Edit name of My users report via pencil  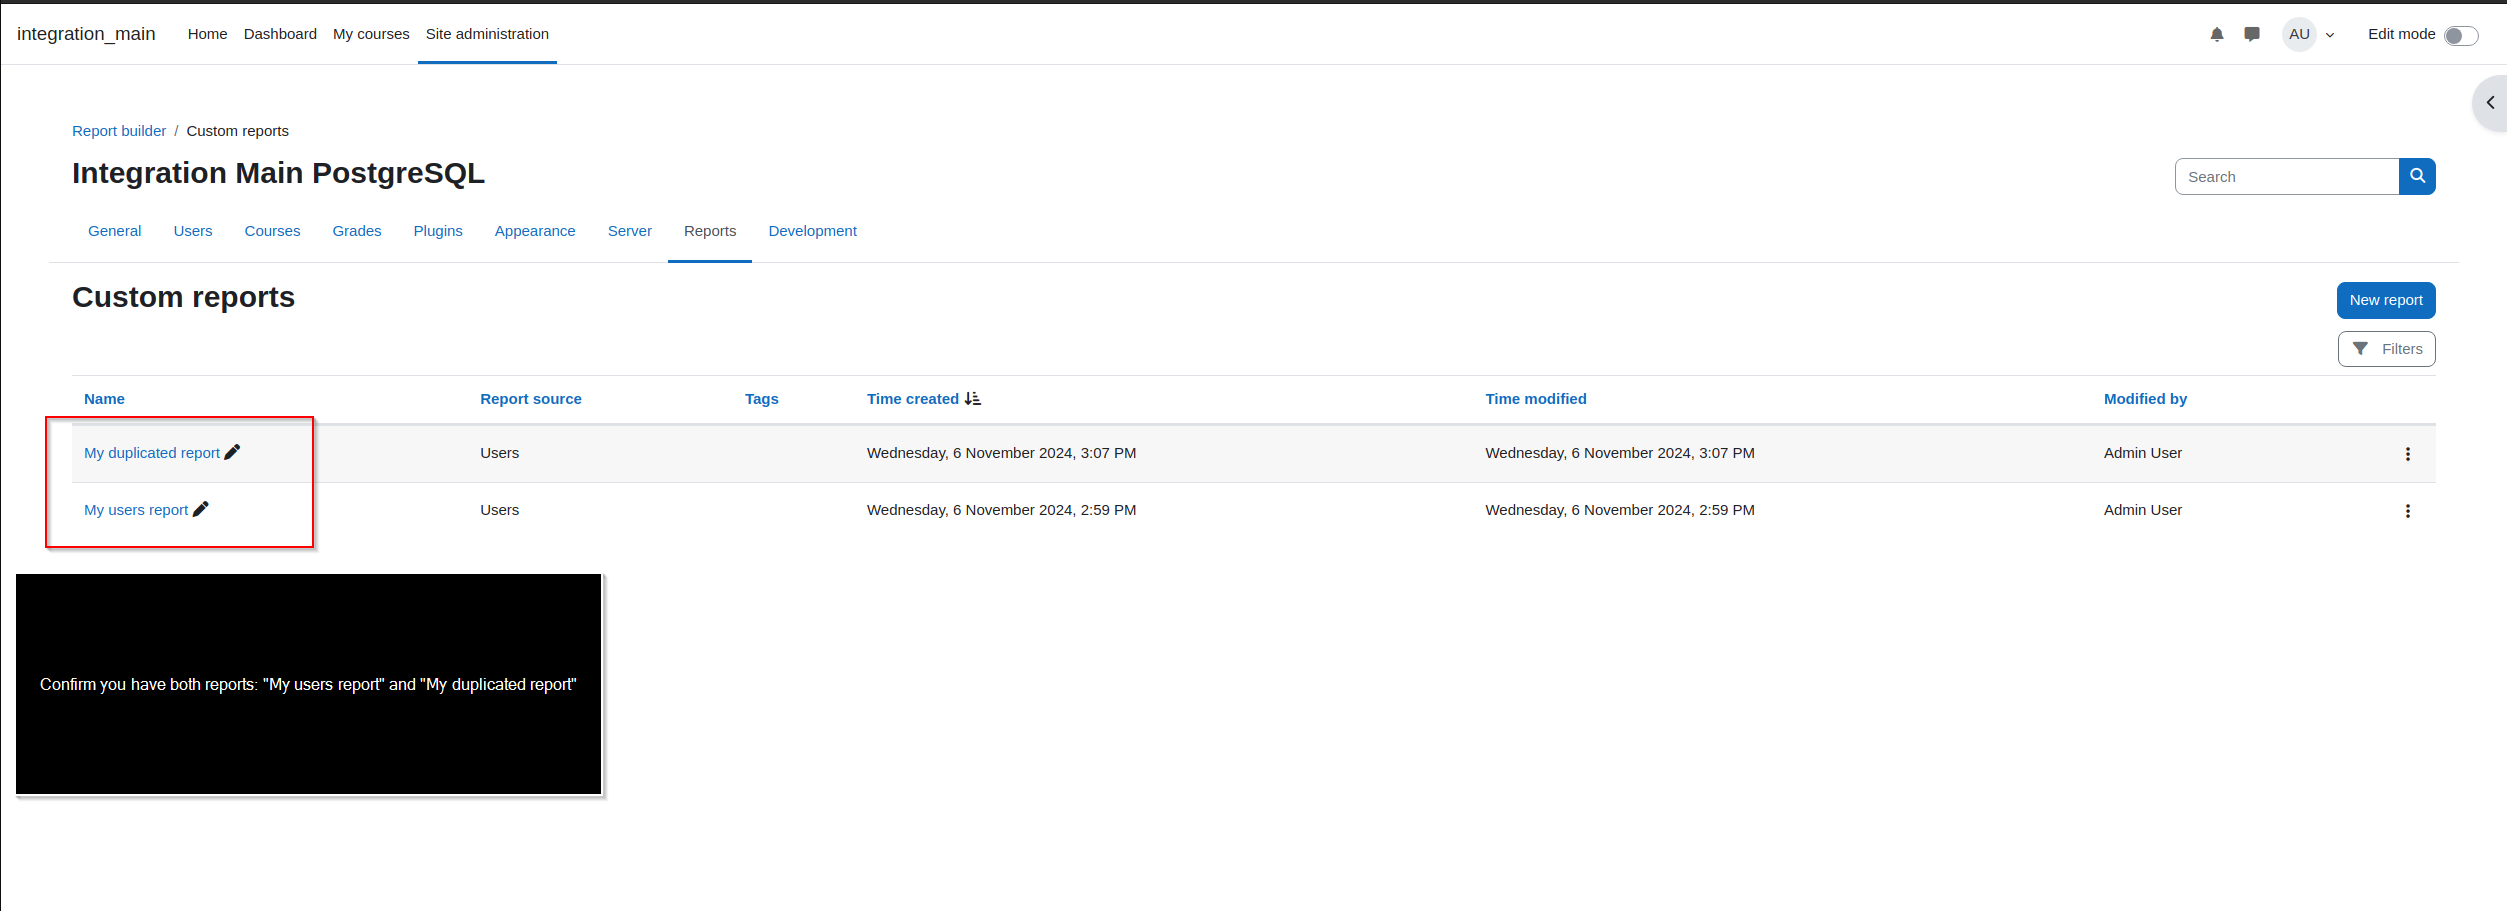pos(201,509)
